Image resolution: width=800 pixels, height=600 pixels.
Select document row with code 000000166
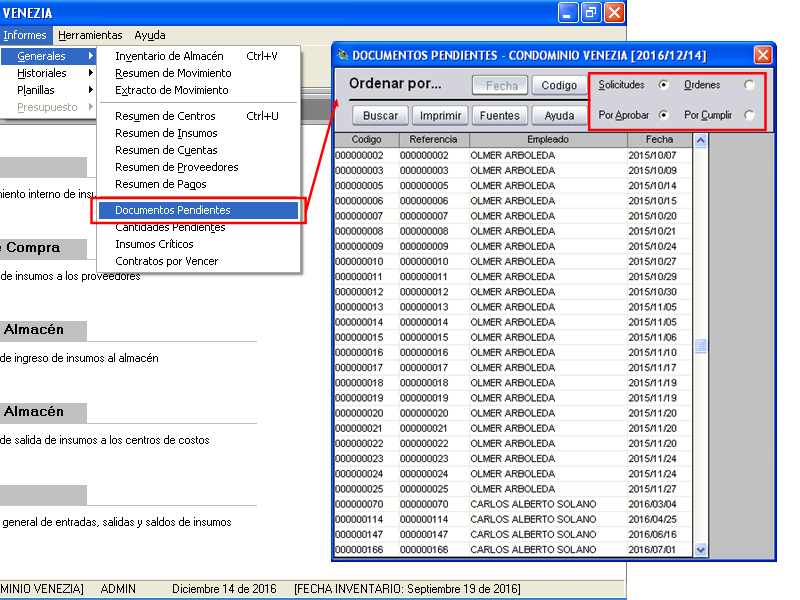513,549
